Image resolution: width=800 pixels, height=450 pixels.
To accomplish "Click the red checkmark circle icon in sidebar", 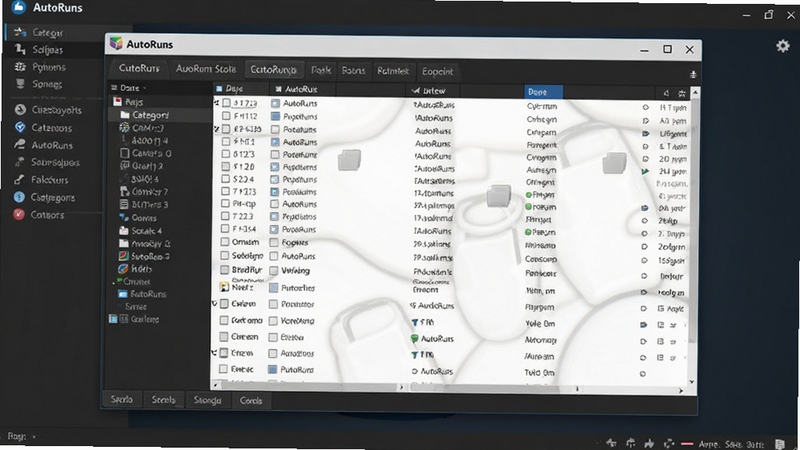I will coord(19,215).
